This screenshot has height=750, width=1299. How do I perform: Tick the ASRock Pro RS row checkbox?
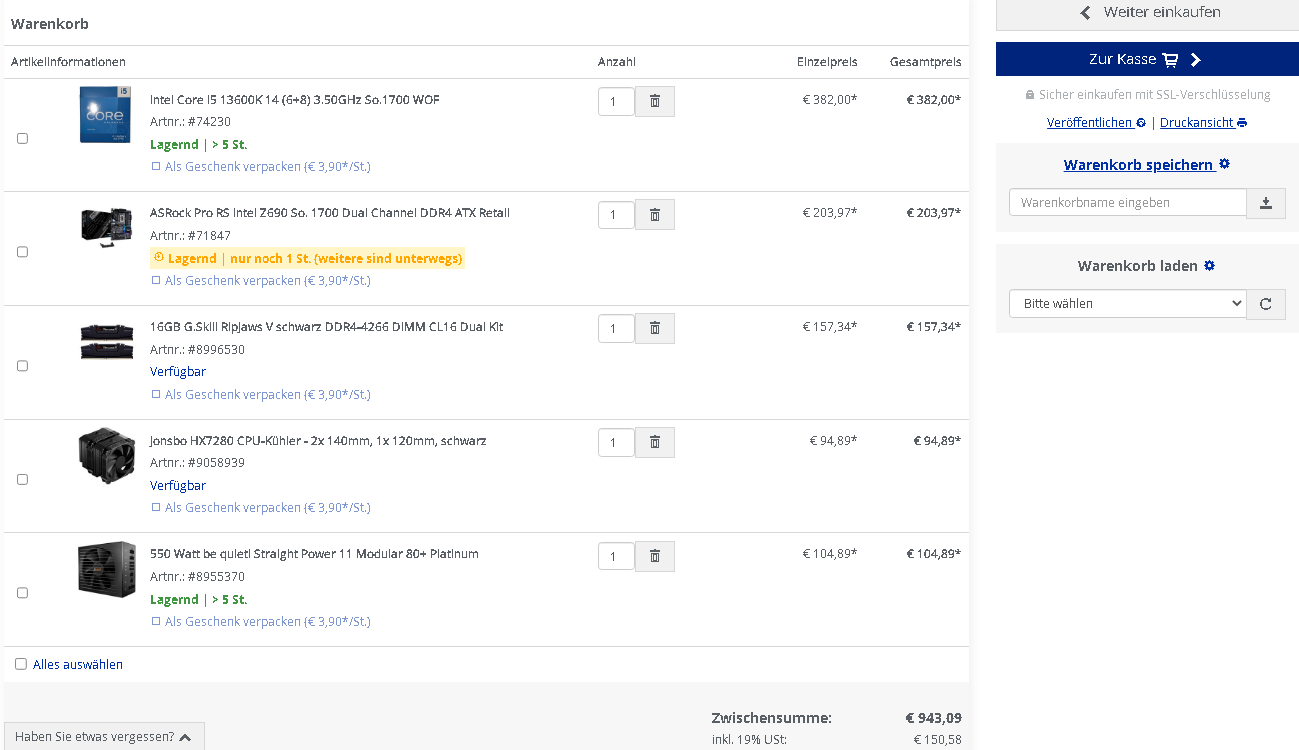[x=22, y=252]
